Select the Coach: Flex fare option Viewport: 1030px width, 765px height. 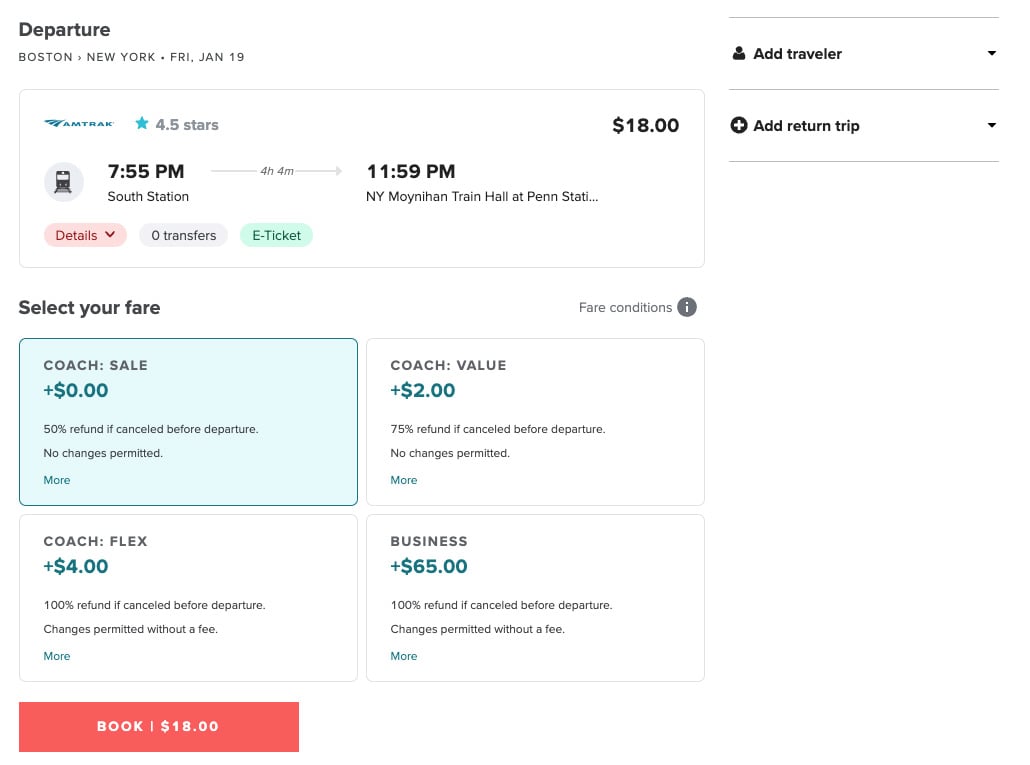point(188,597)
